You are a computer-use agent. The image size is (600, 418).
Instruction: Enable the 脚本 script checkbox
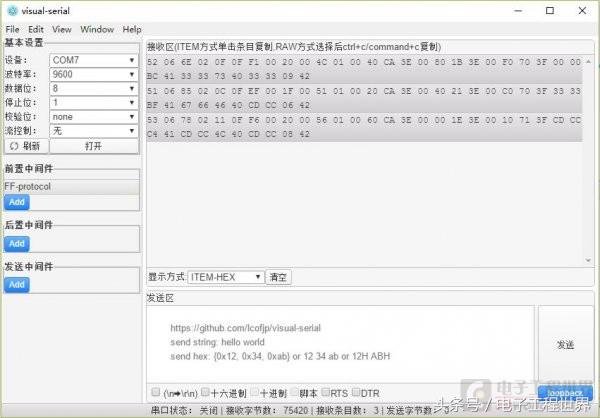pos(295,392)
